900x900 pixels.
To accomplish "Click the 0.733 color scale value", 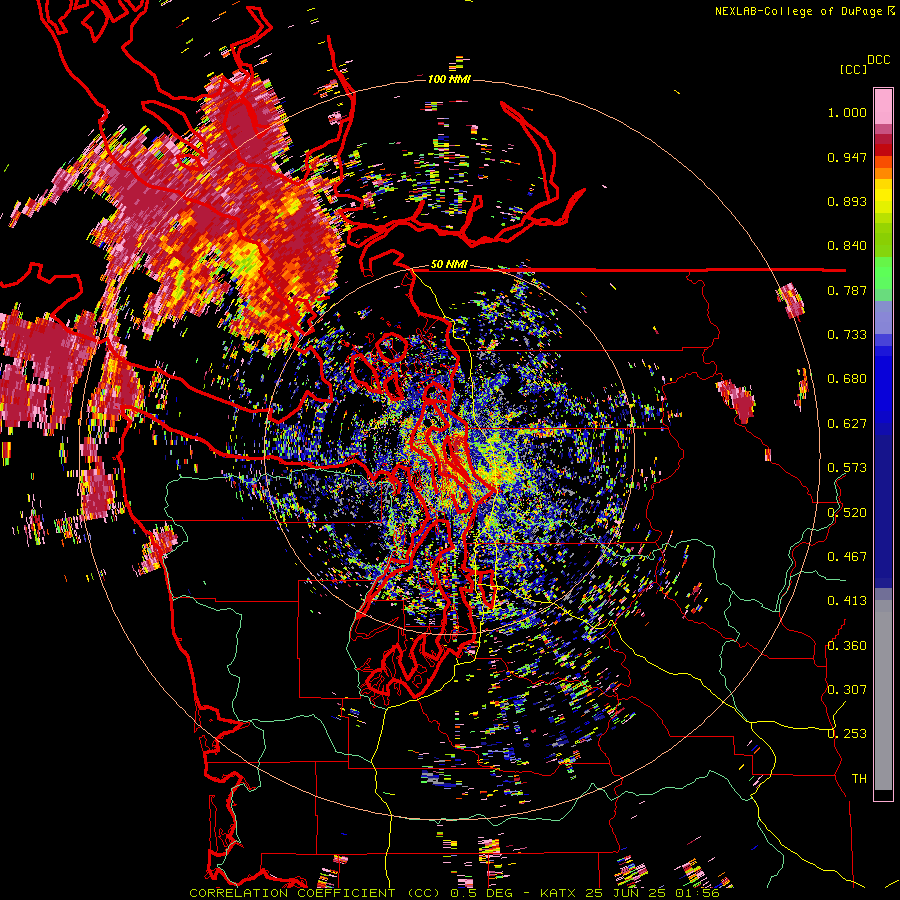I will click(847, 335).
